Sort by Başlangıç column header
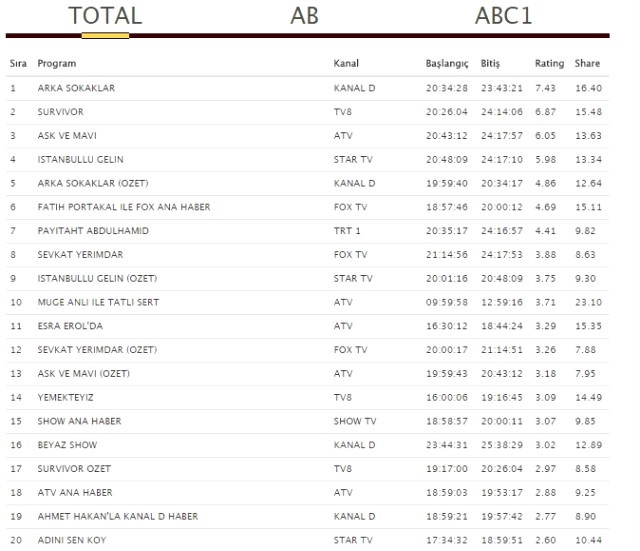Viewport: 640px width, 551px height. 447,63
